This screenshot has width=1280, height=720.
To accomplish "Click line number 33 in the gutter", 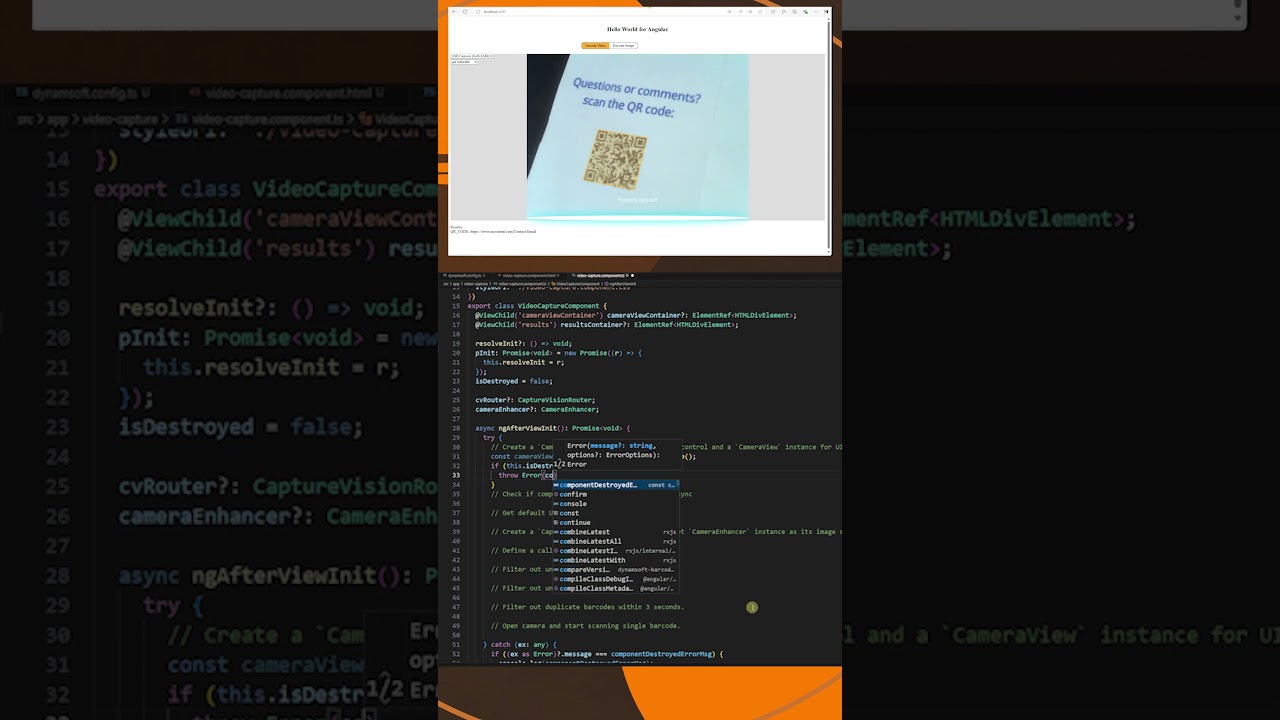I will [456, 475].
